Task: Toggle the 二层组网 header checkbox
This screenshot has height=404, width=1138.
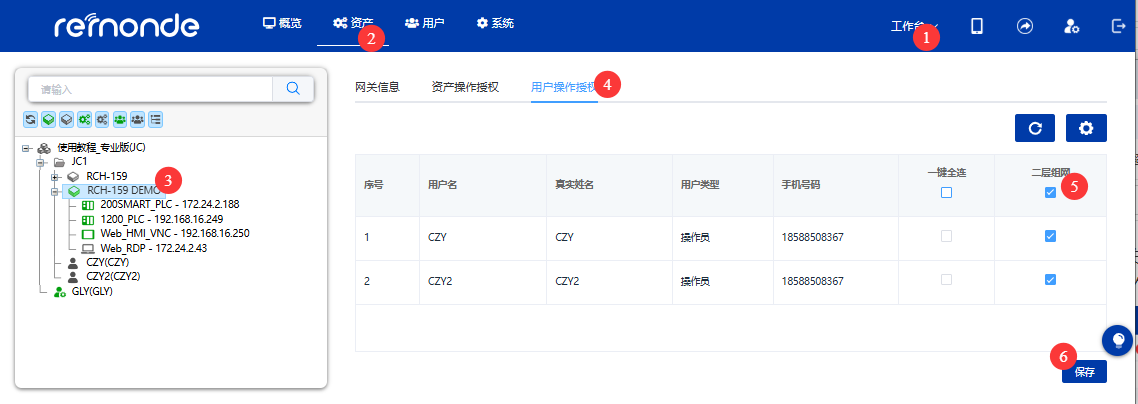Action: [1049, 193]
